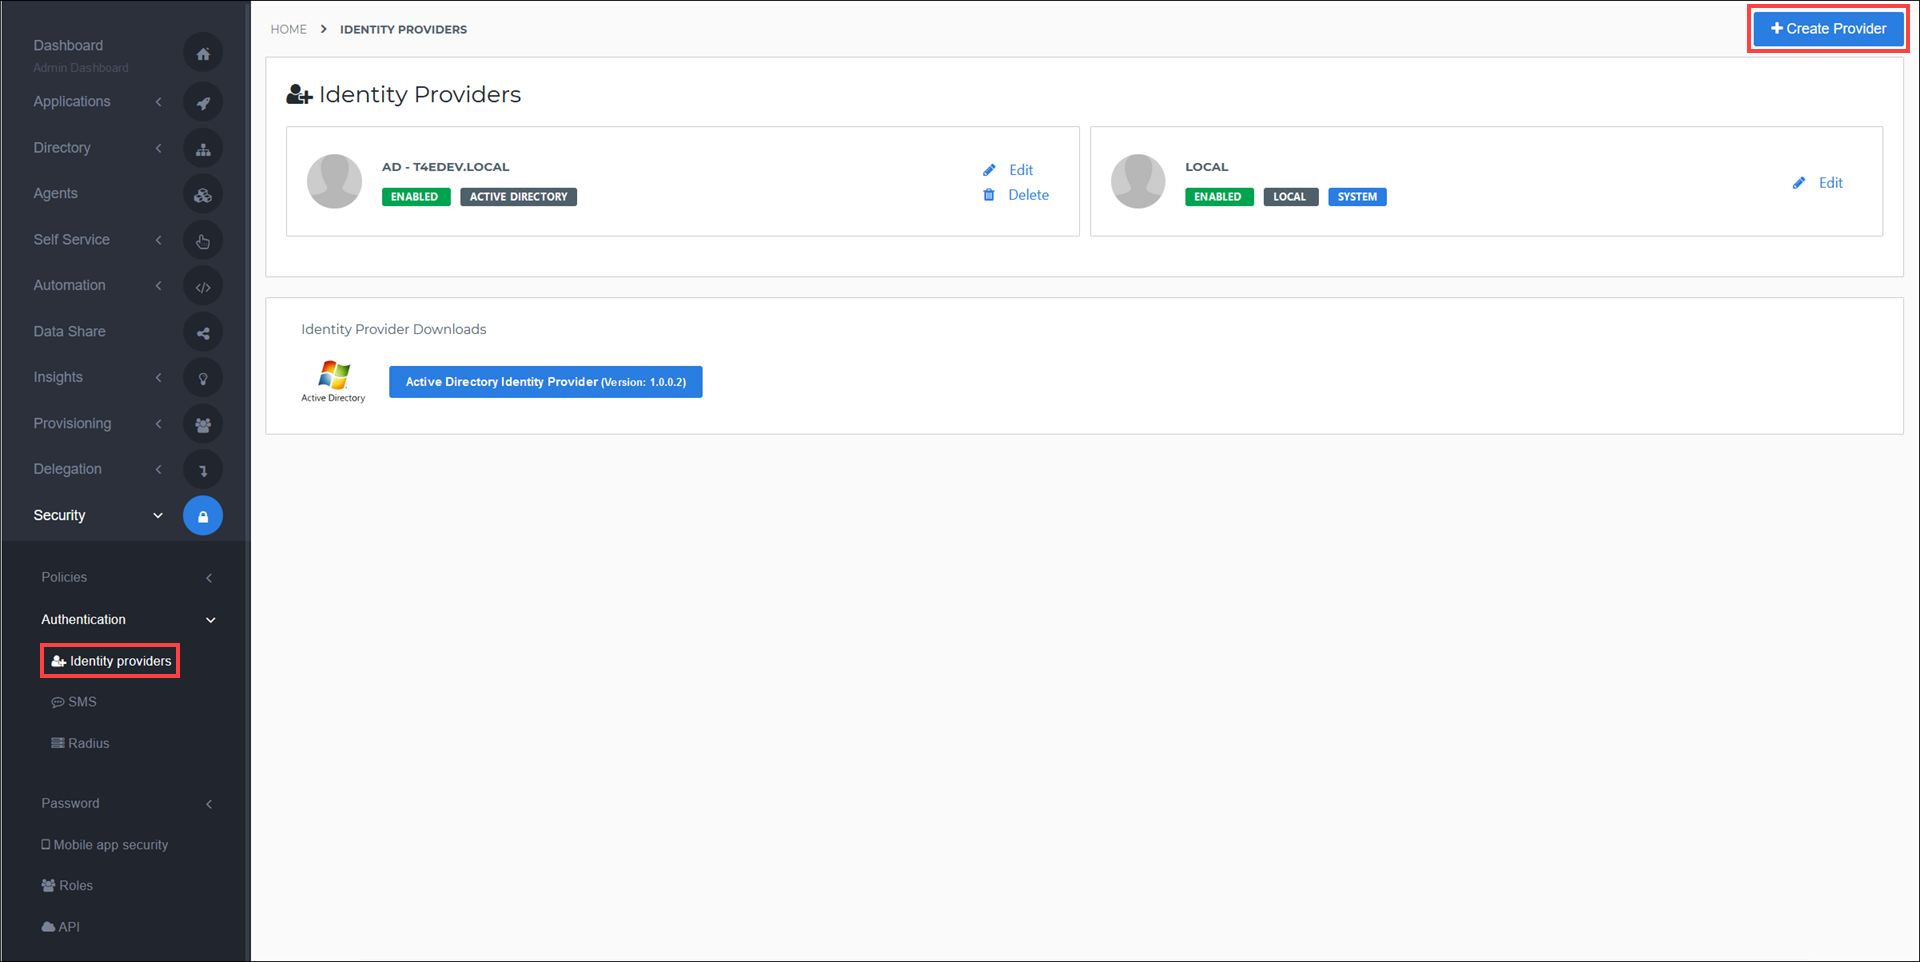This screenshot has width=1920, height=962.
Task: Open Mobile app security settings
Action: (105, 845)
